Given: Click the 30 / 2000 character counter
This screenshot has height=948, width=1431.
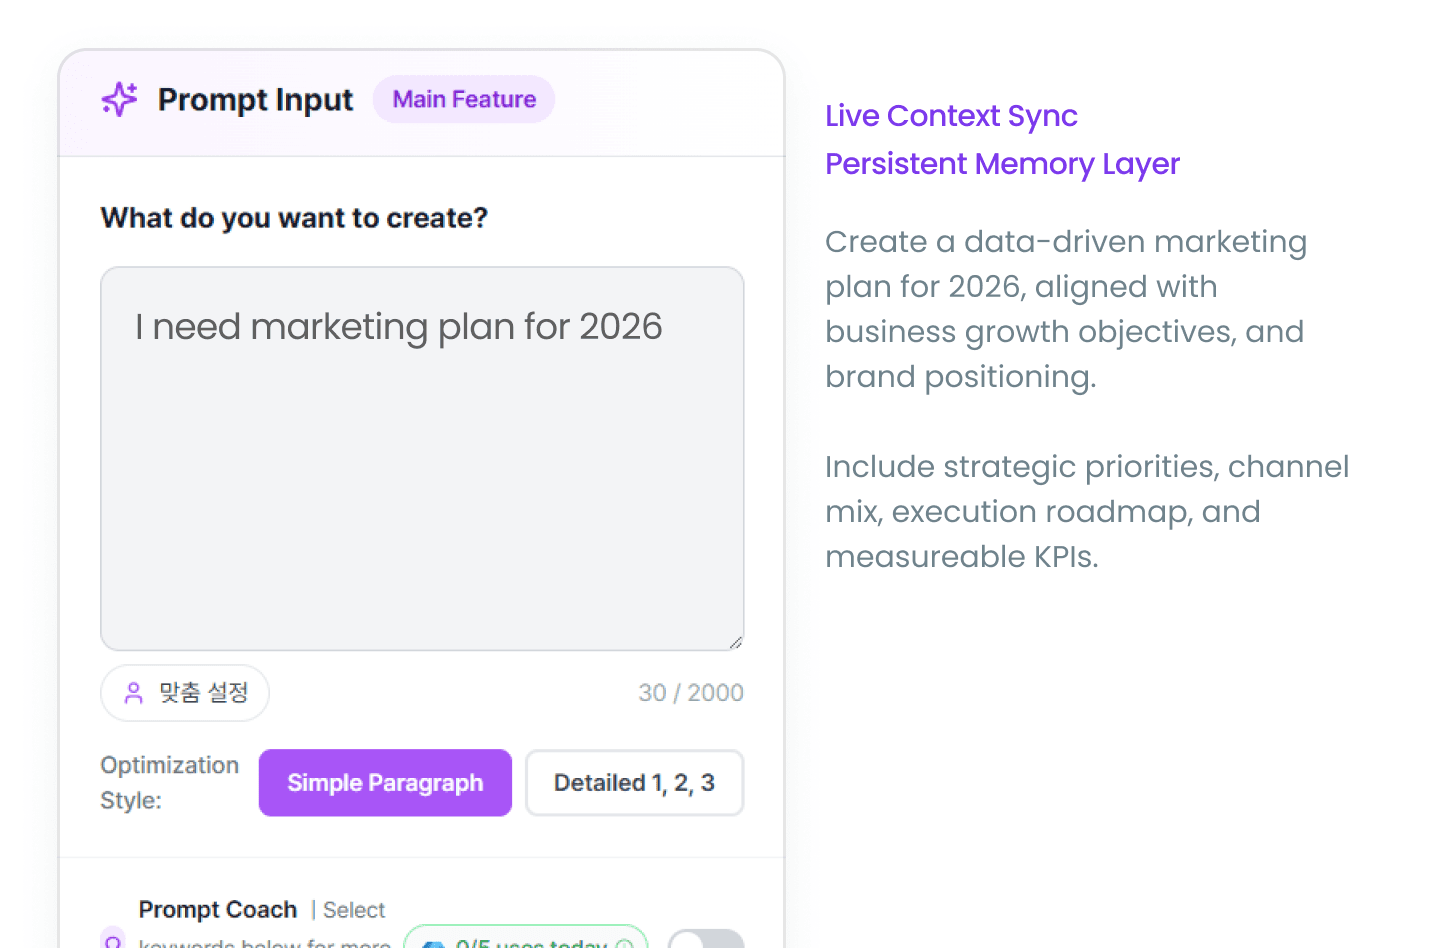Looking at the screenshot, I should [691, 693].
